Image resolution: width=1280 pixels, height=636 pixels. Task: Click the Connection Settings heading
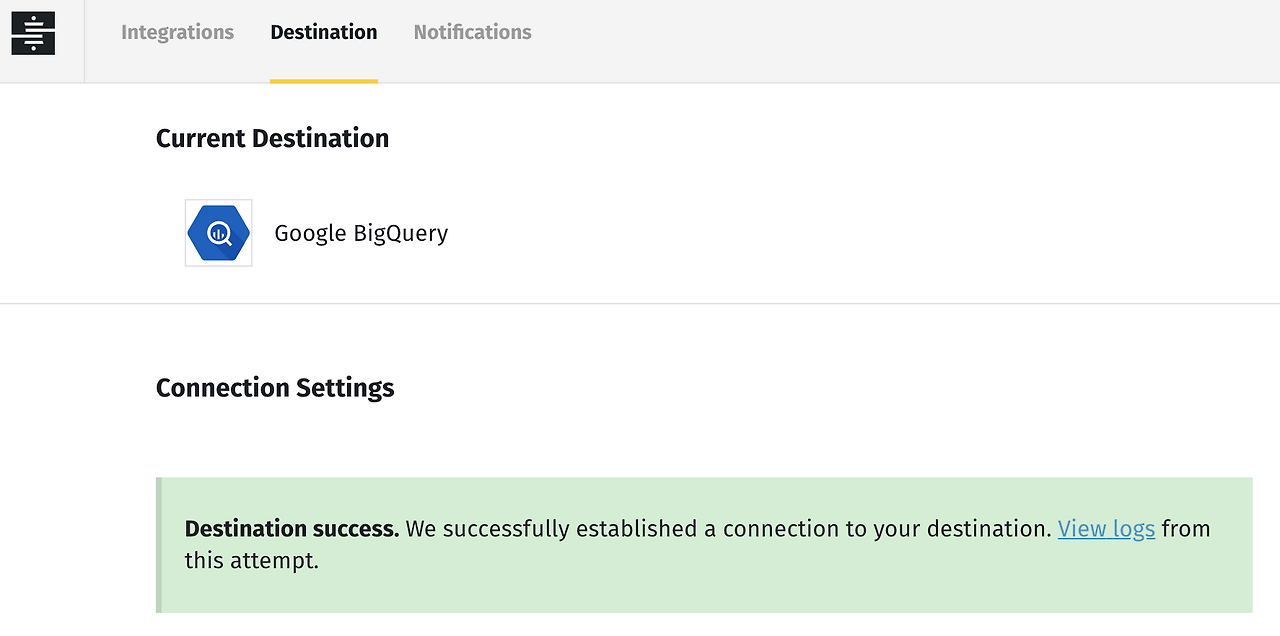click(275, 388)
